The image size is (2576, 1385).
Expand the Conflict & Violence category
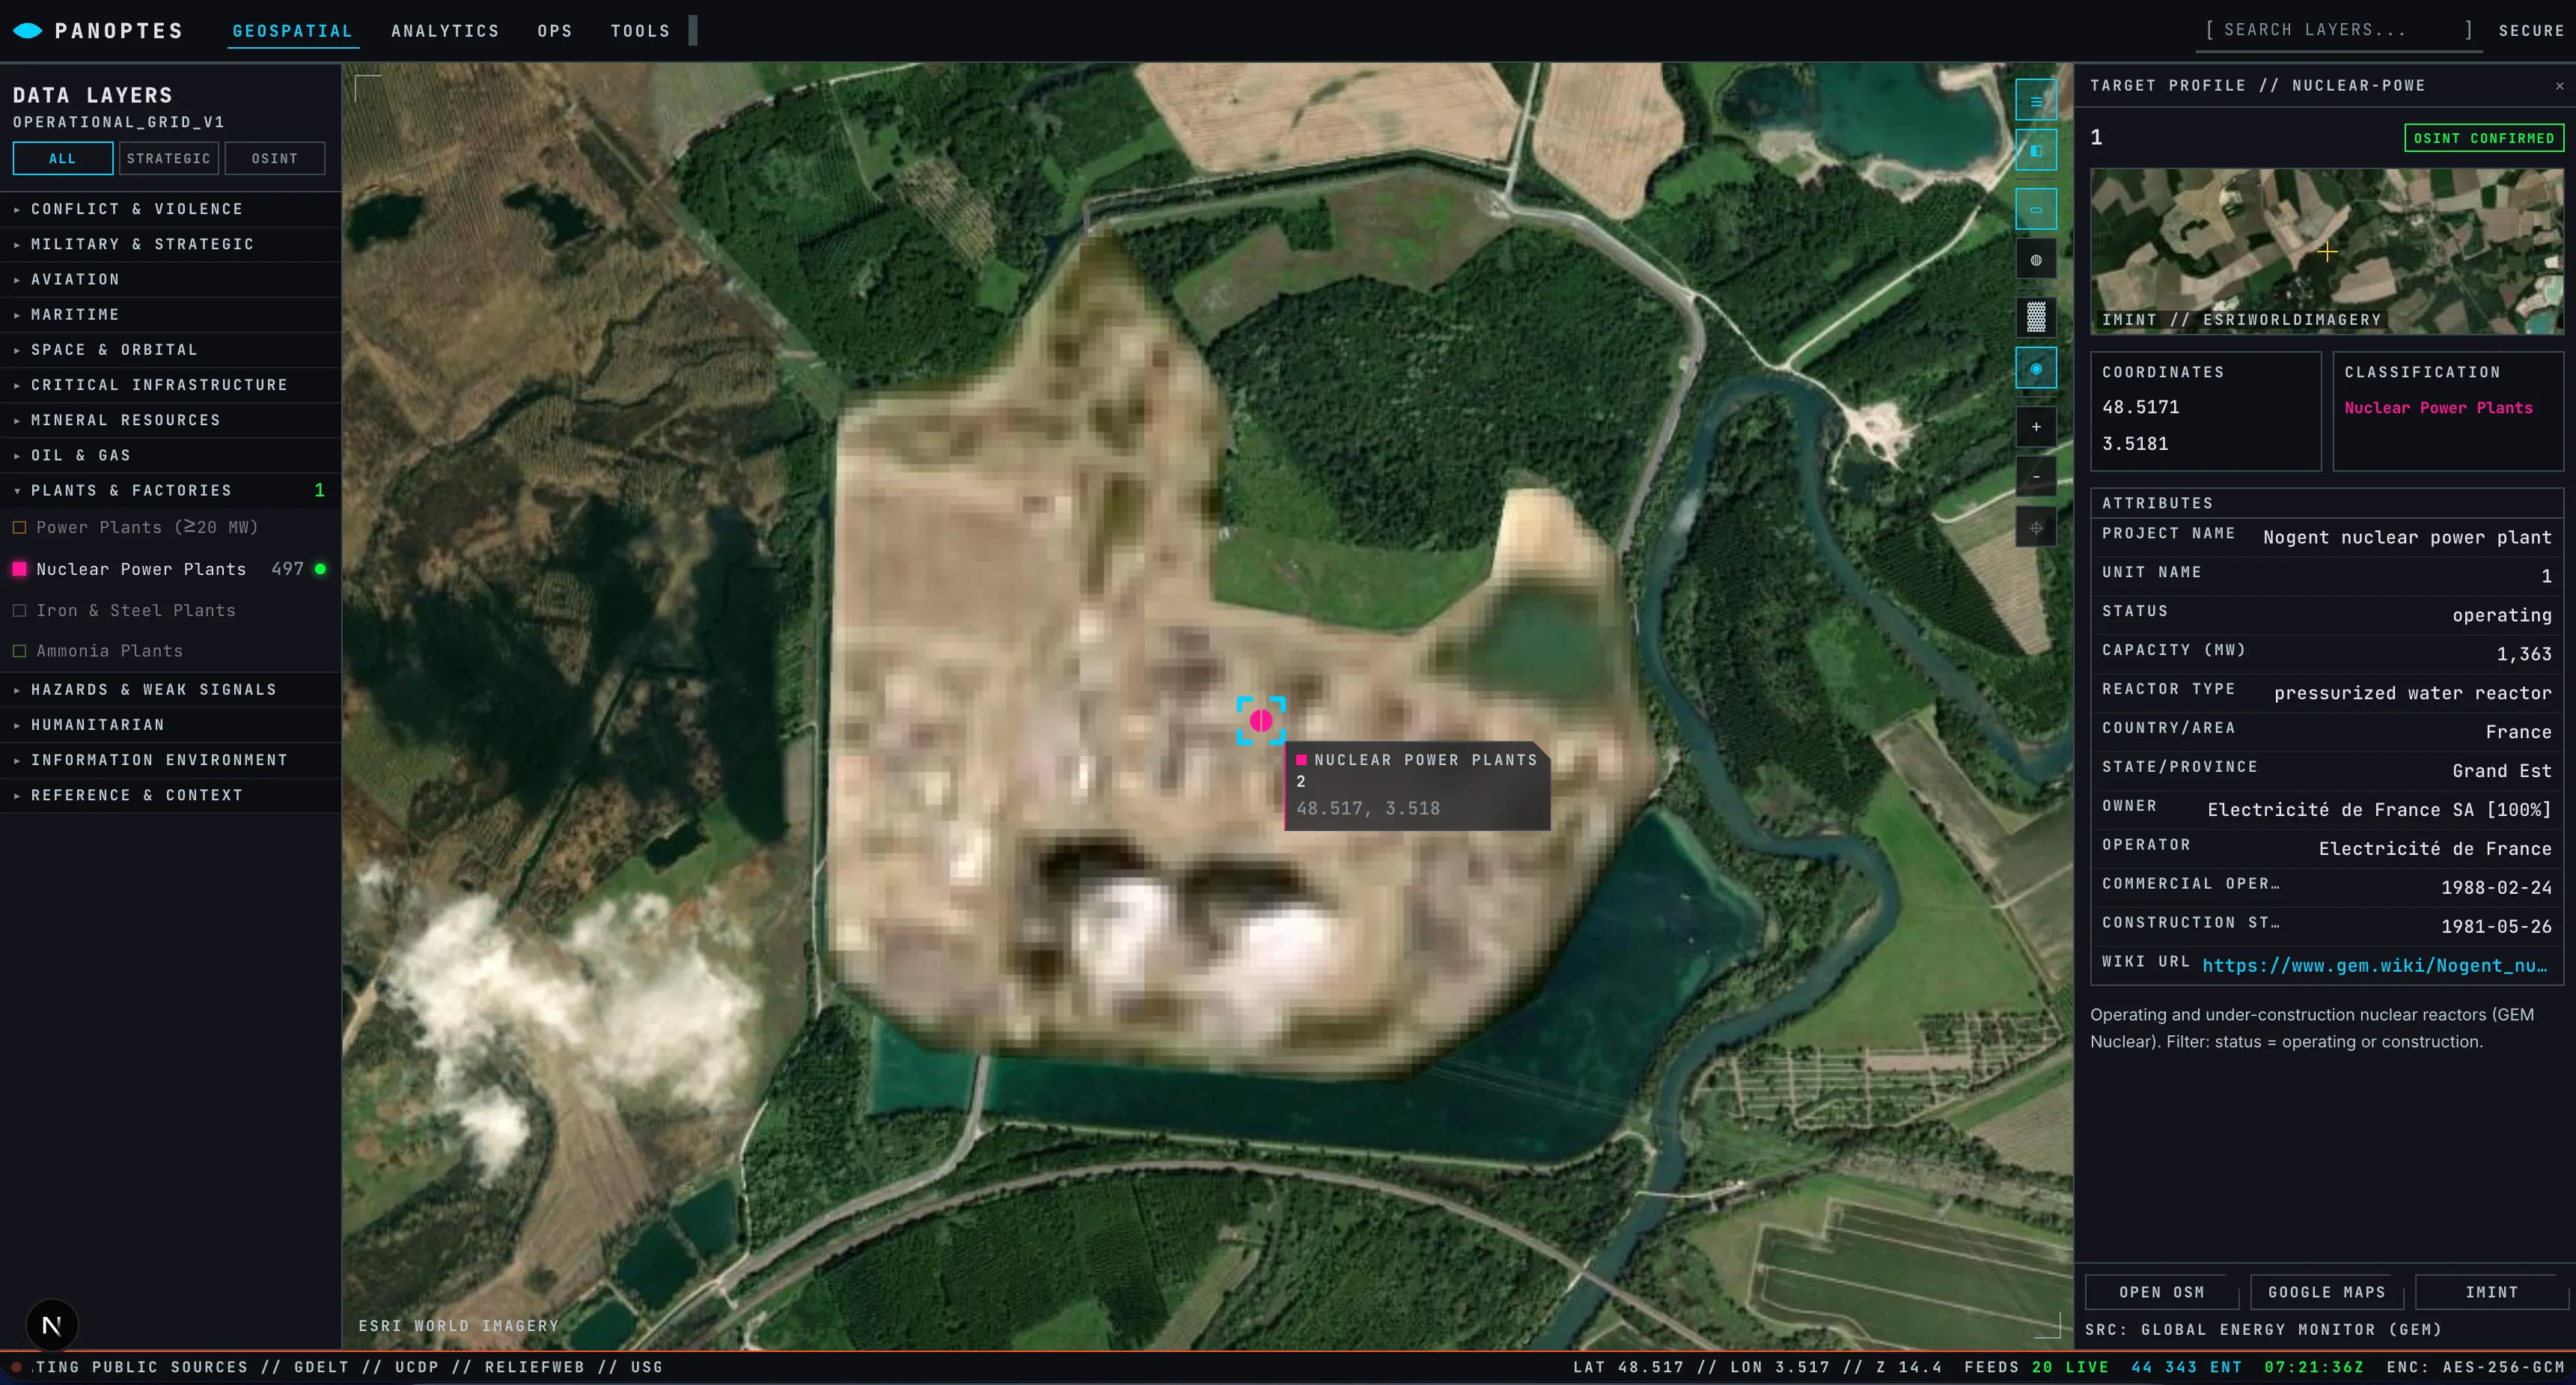point(170,209)
